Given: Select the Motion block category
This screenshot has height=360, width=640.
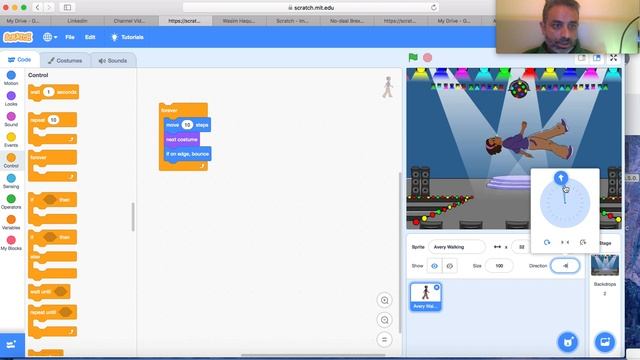Looking at the screenshot, I should coord(11,78).
